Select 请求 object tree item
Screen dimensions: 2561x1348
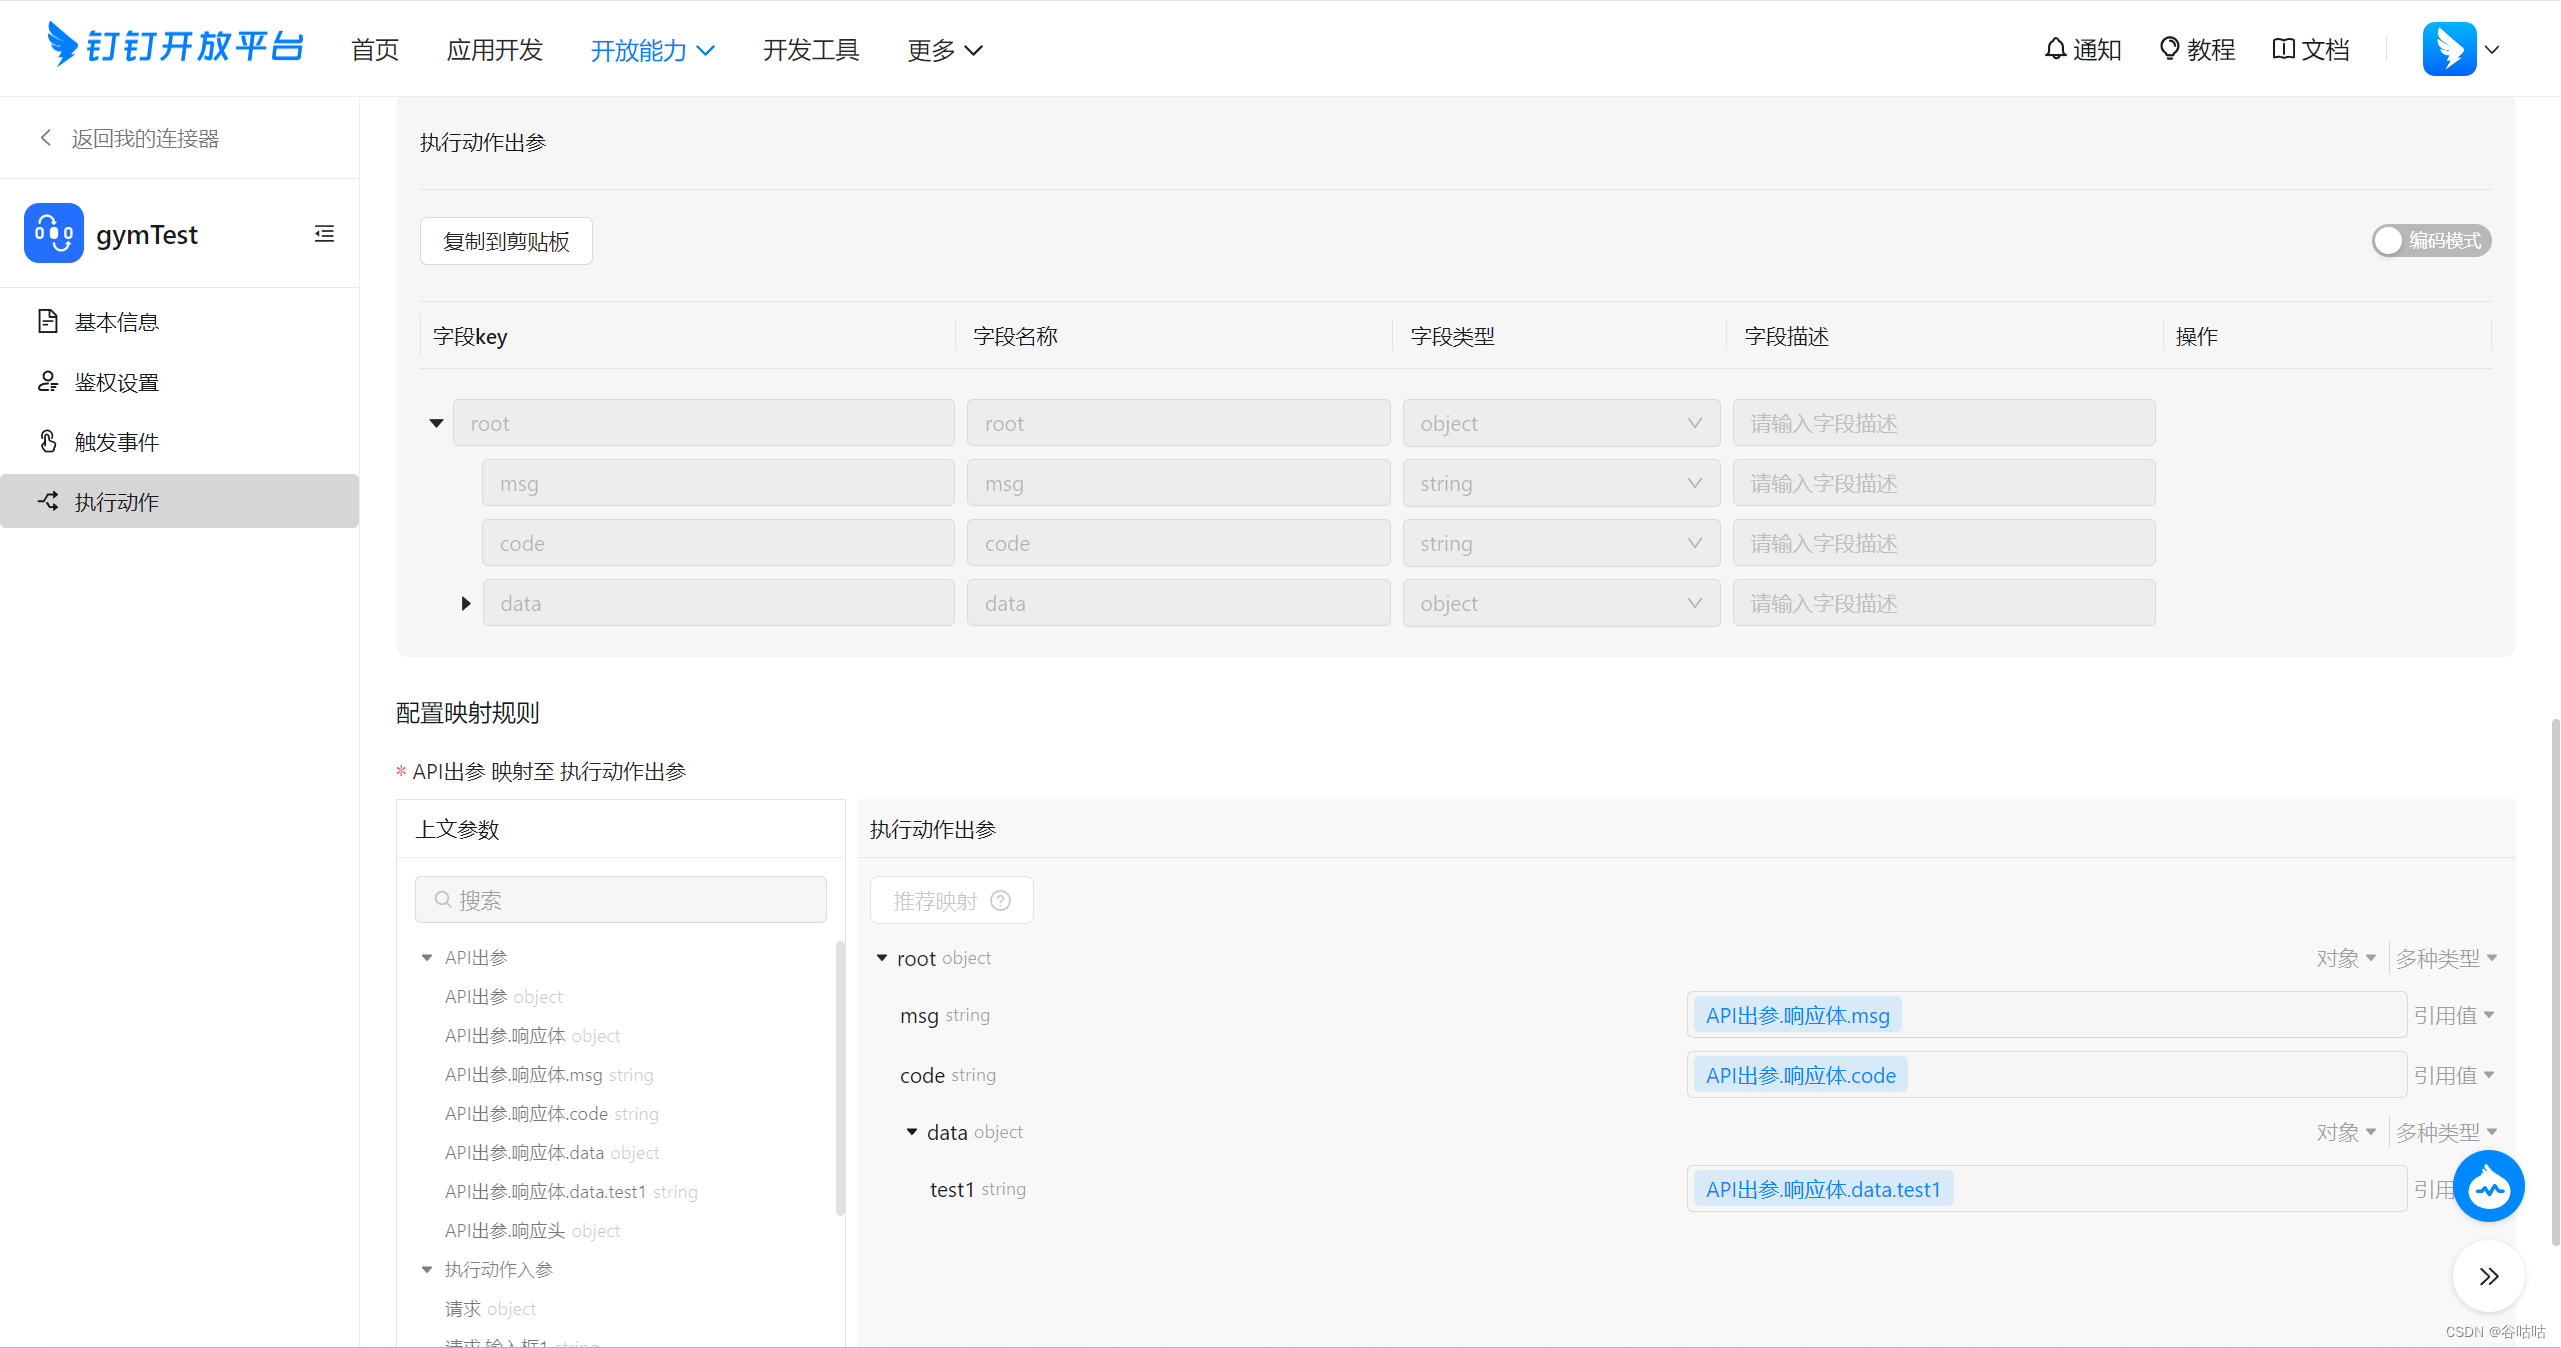pos(490,1309)
